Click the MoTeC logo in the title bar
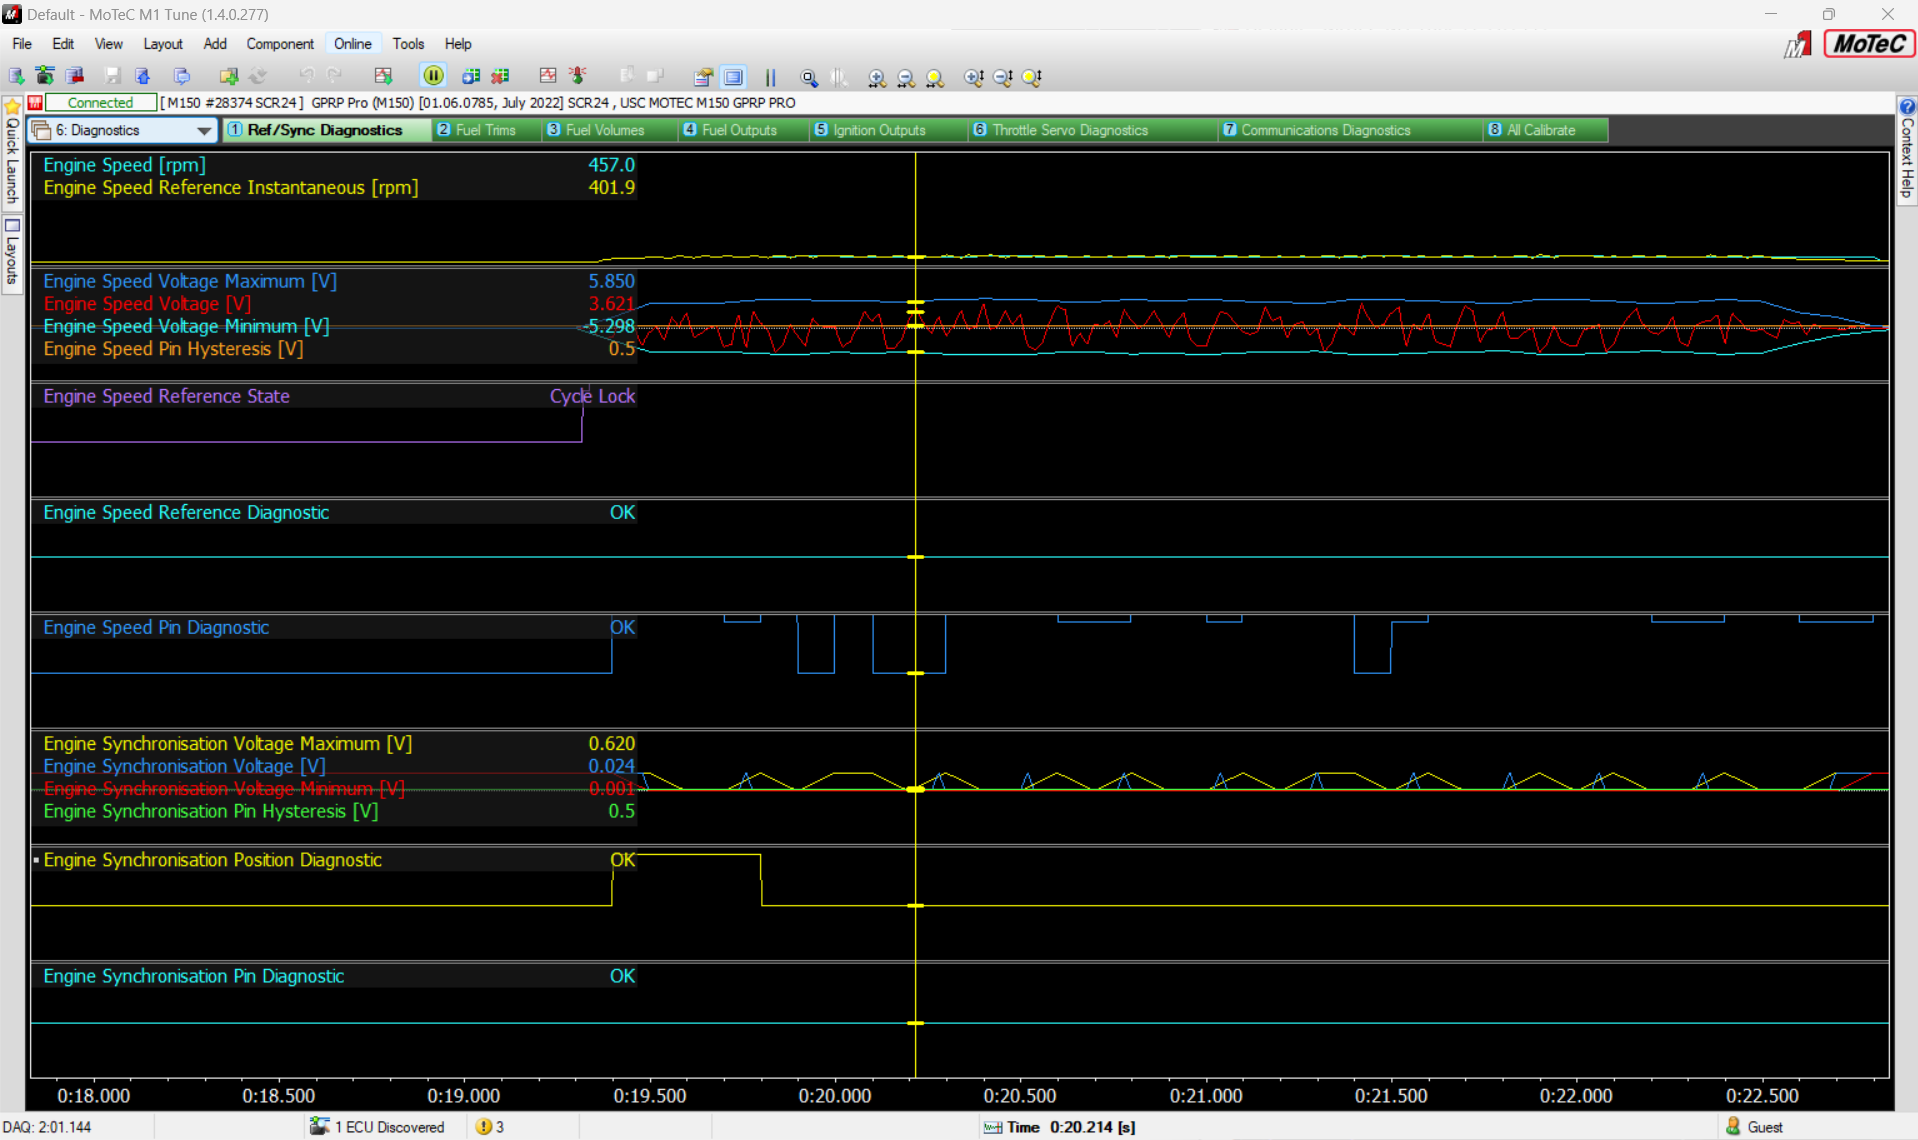The height and width of the screenshot is (1140, 1918). click(1866, 43)
